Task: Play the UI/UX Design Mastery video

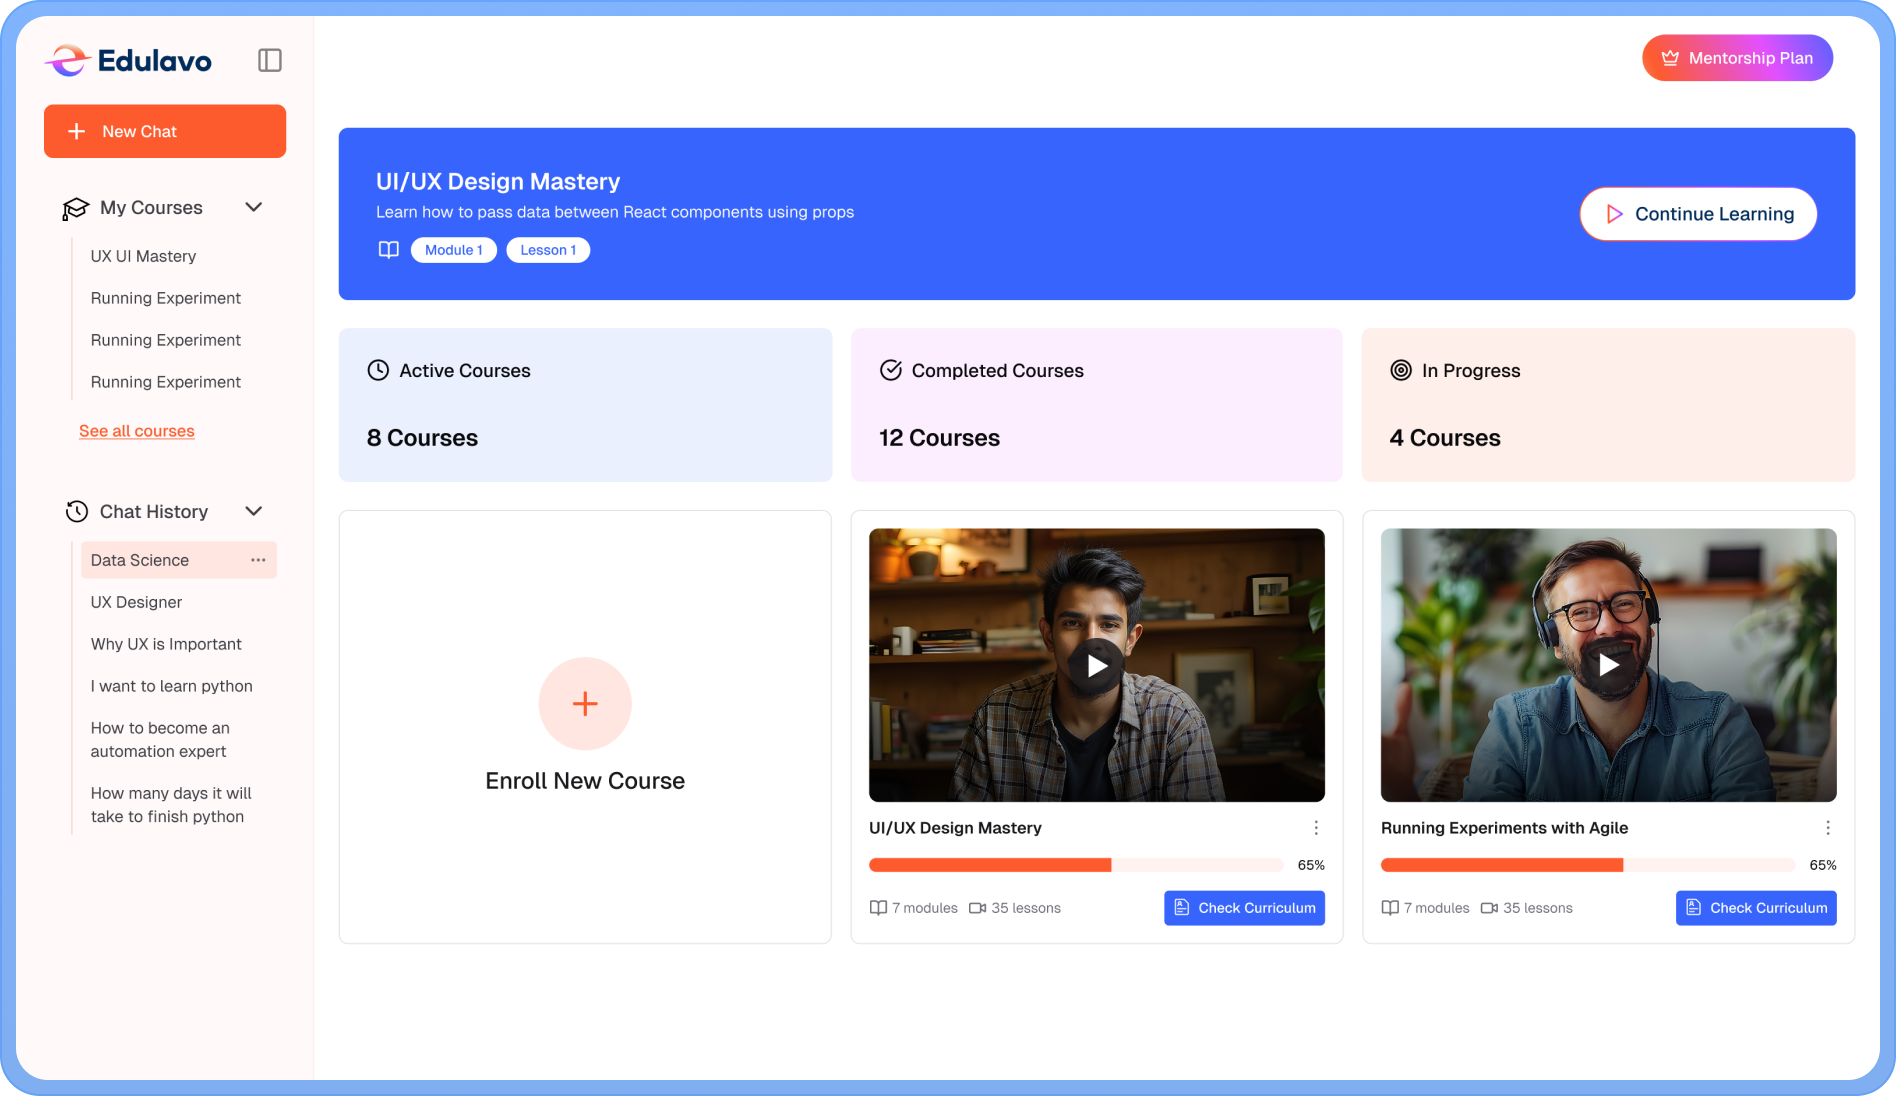Action: click(x=1097, y=665)
